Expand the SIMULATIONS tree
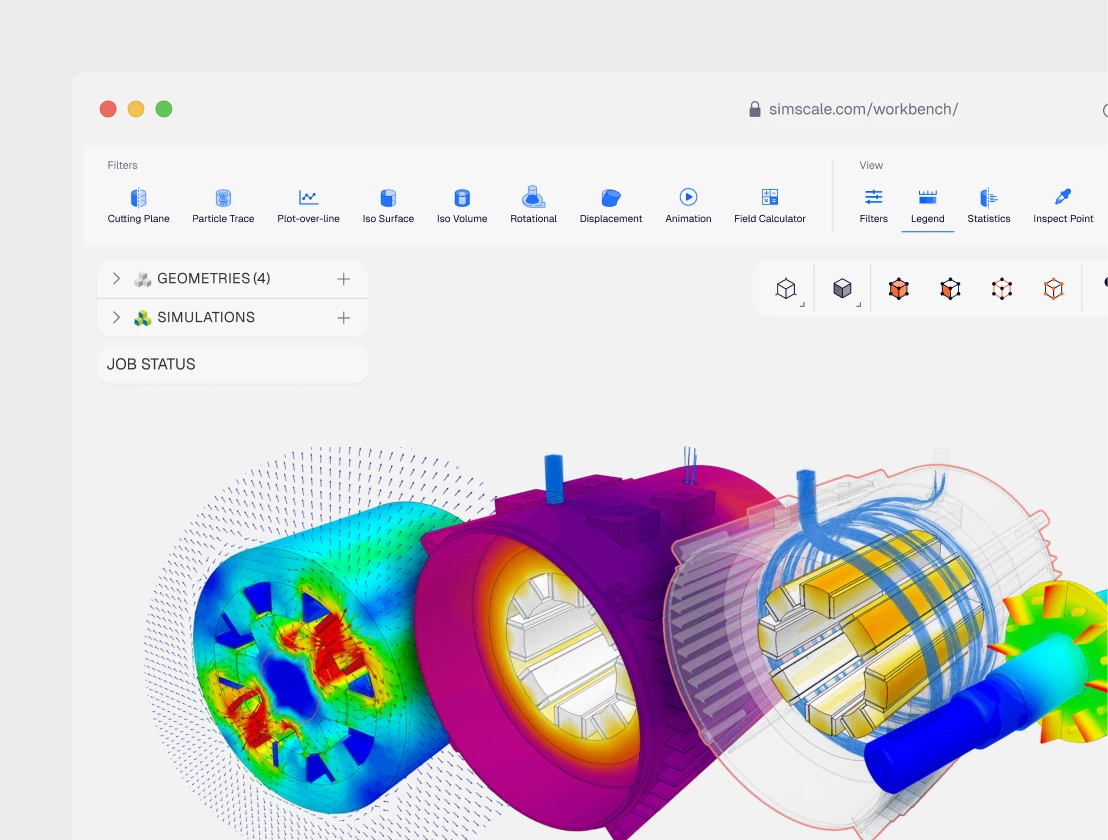This screenshot has height=840, width=1108. (117, 317)
